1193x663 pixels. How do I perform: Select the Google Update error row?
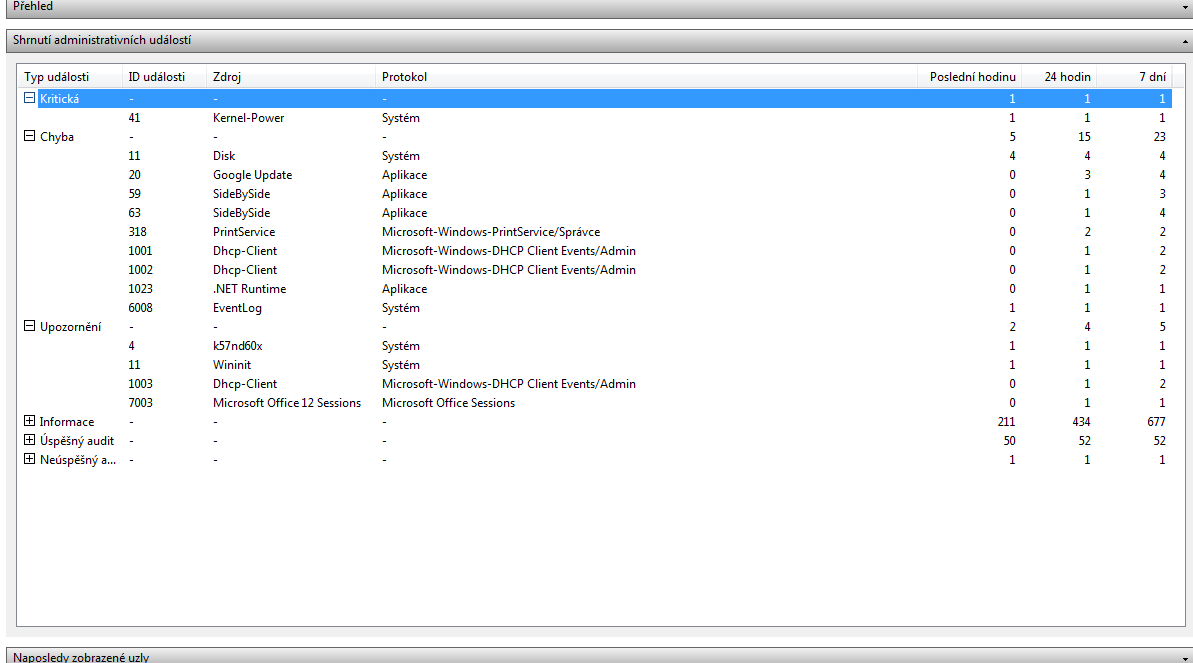[252, 175]
